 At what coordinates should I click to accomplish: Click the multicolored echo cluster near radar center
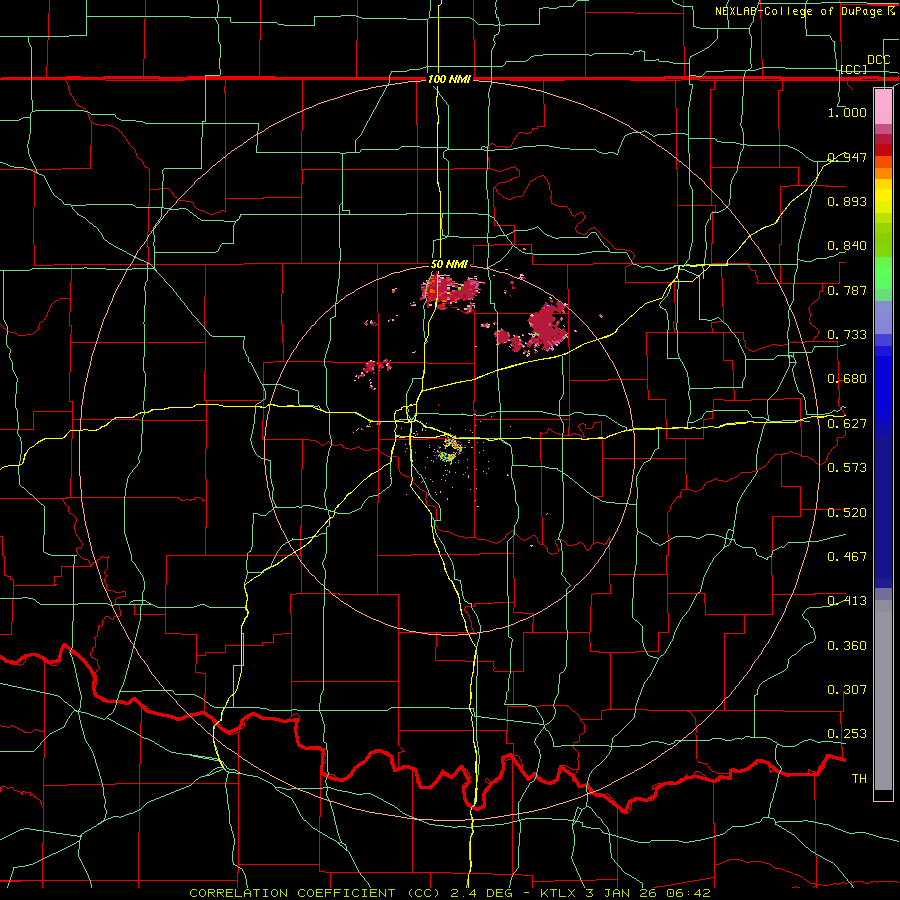pos(449,451)
